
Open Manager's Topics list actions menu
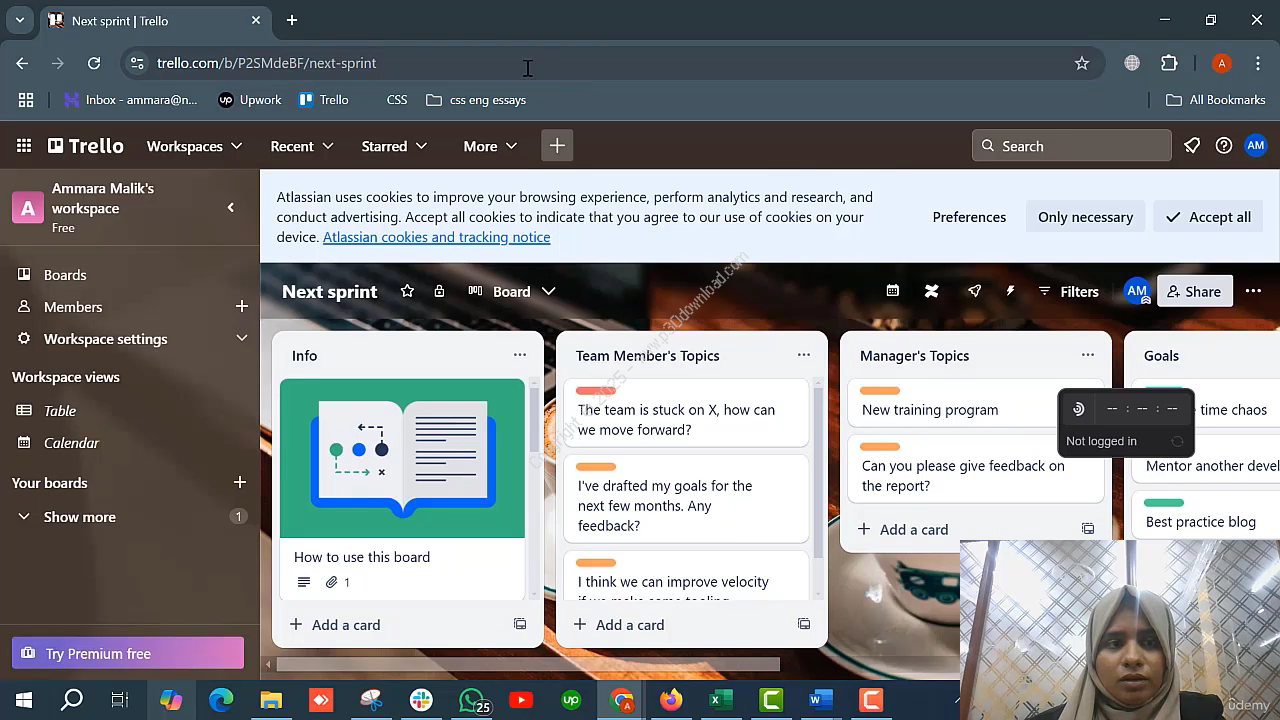[x=1088, y=355]
